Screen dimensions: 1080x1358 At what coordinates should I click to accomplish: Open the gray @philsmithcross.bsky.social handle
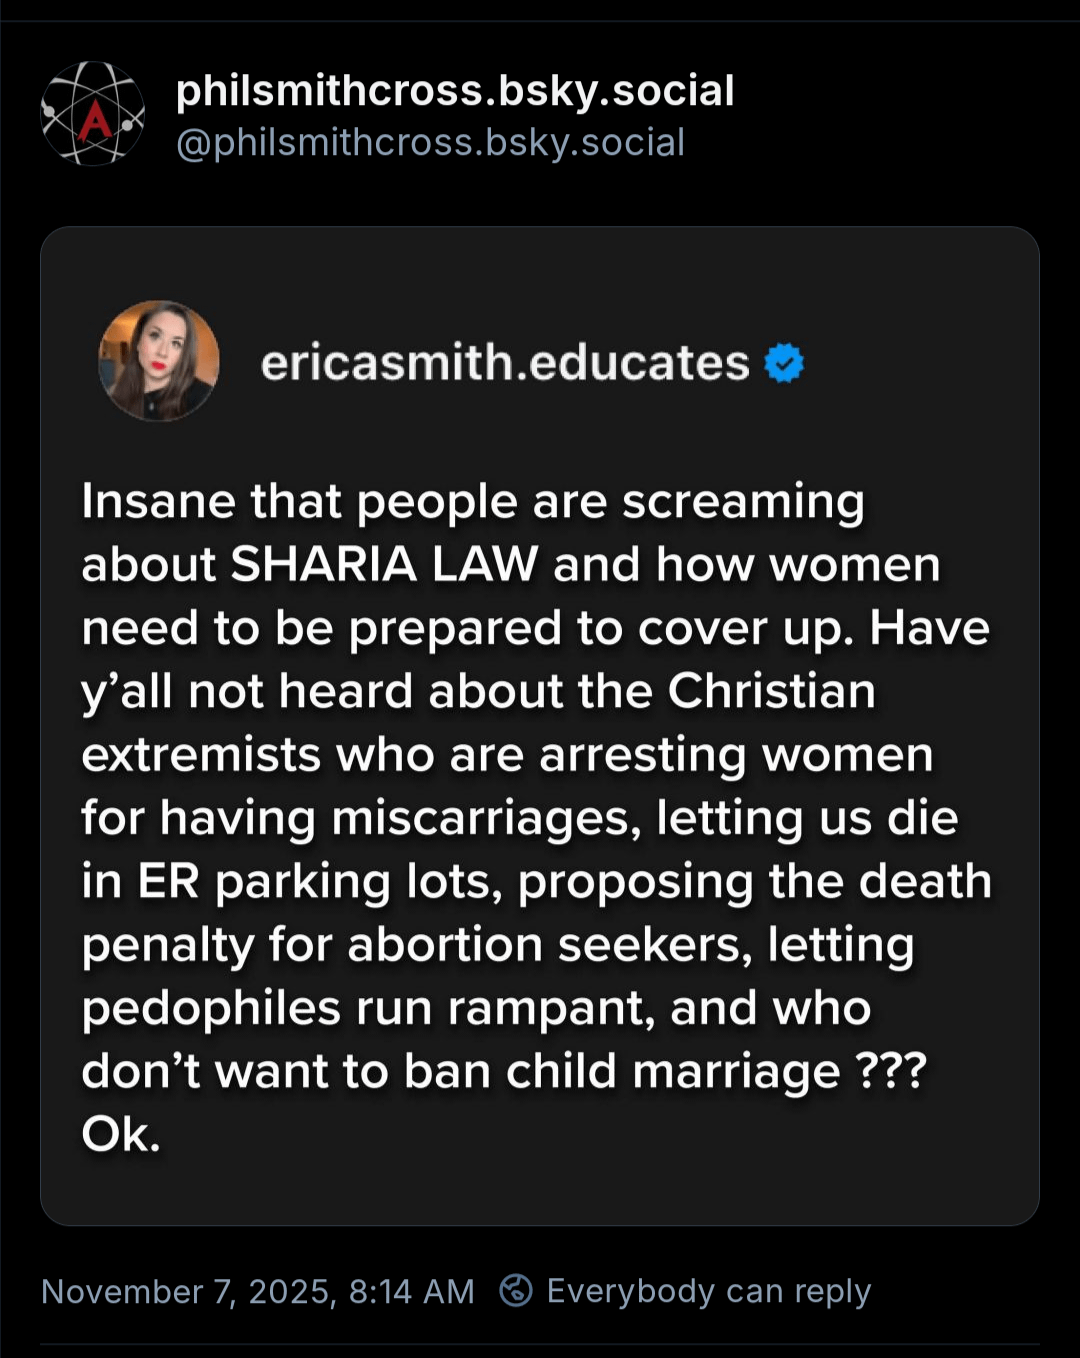click(430, 143)
